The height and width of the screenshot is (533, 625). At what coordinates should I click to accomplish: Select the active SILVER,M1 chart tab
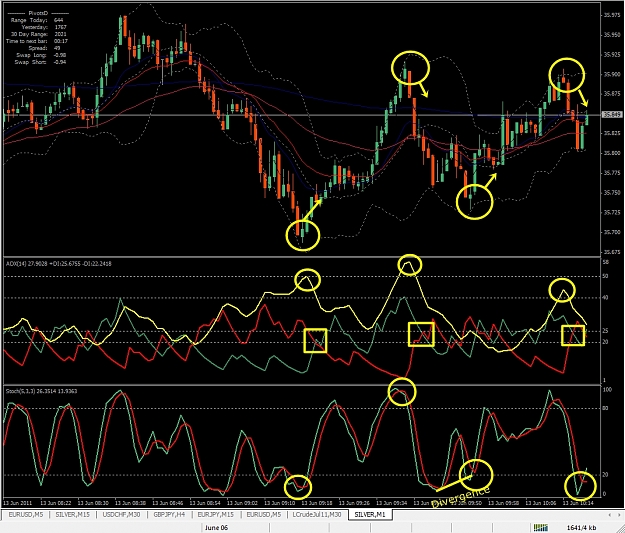pyautogui.click(x=370, y=515)
